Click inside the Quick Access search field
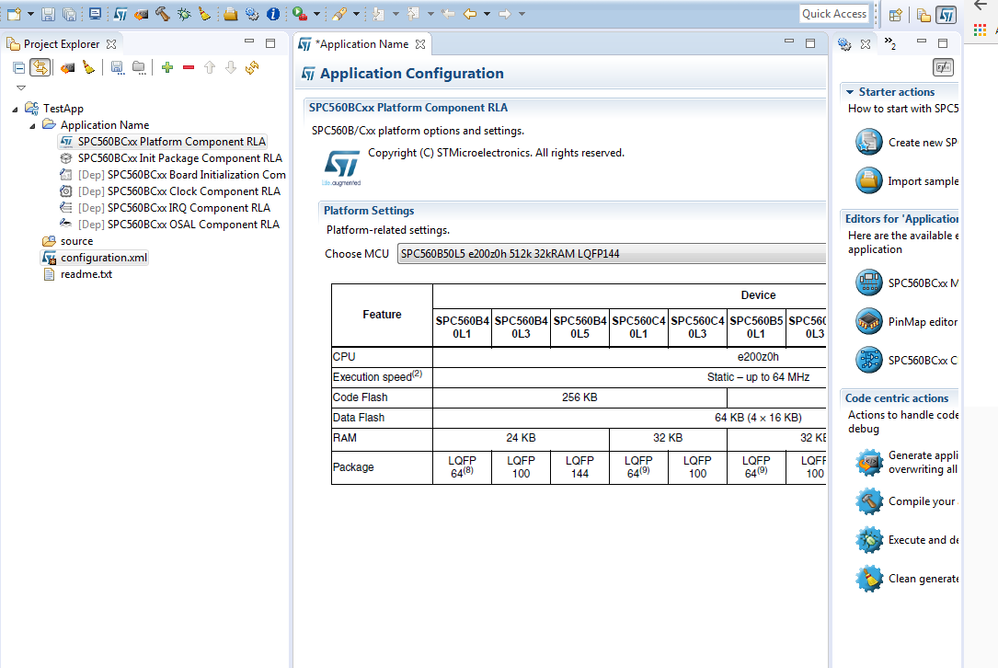The width and height of the screenshot is (998, 668). [834, 13]
